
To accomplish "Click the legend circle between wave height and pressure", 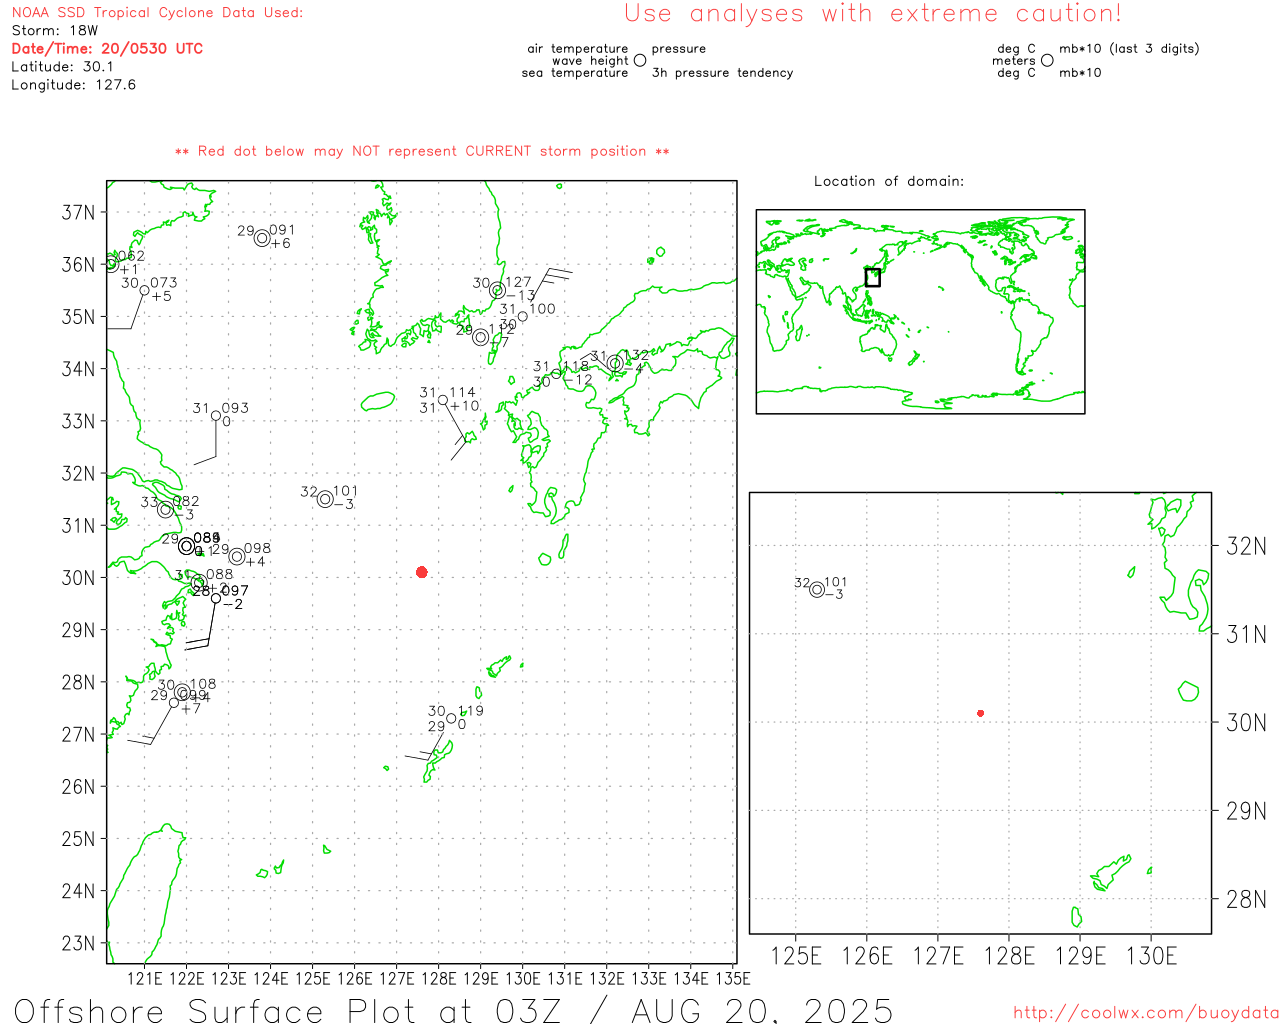I will point(640,60).
